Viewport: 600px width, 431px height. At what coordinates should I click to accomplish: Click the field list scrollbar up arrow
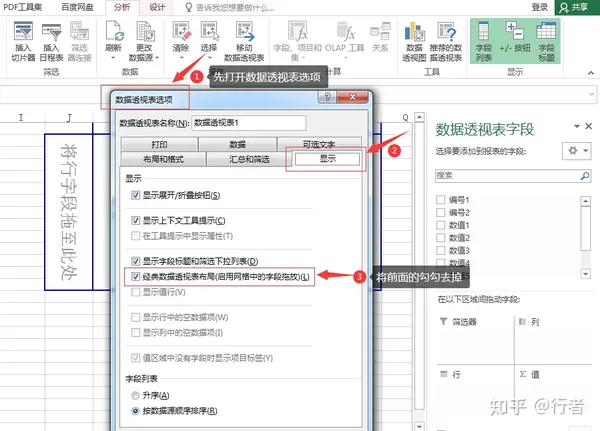(x=585, y=201)
